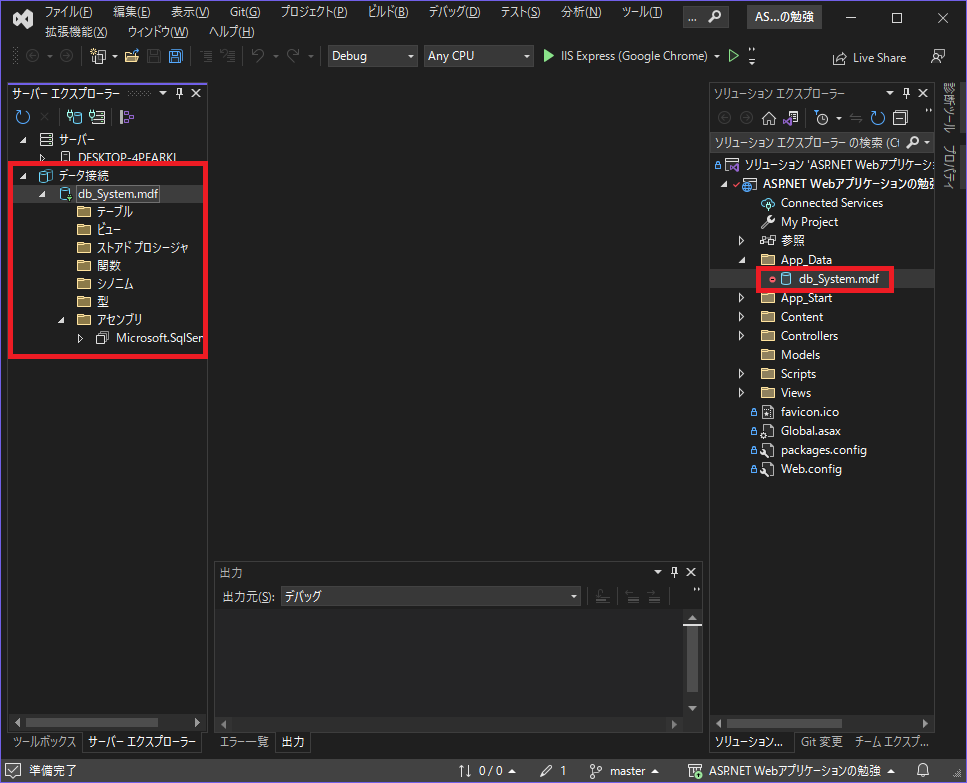
Task: Click the Redo arrow icon
Action: coord(294,56)
